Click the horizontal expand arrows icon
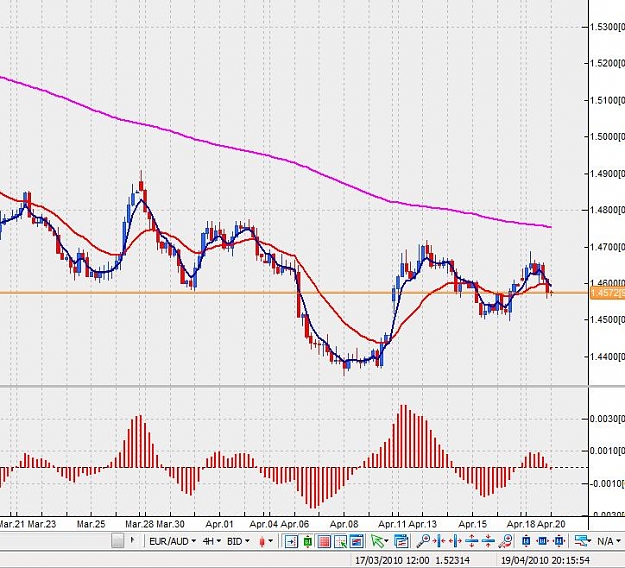 (x=455, y=541)
